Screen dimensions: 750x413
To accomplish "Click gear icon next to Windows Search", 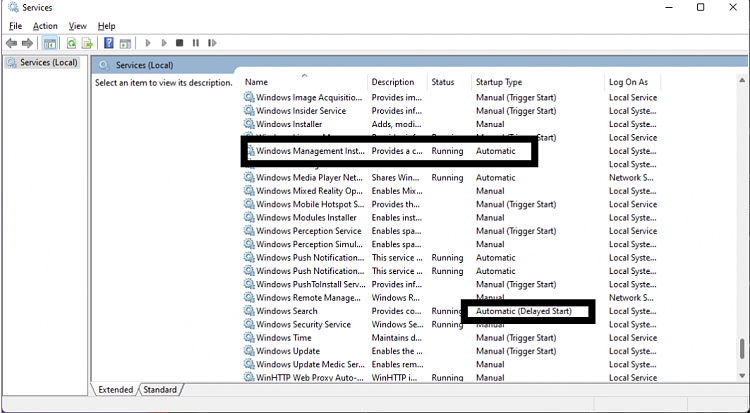I will click(249, 311).
